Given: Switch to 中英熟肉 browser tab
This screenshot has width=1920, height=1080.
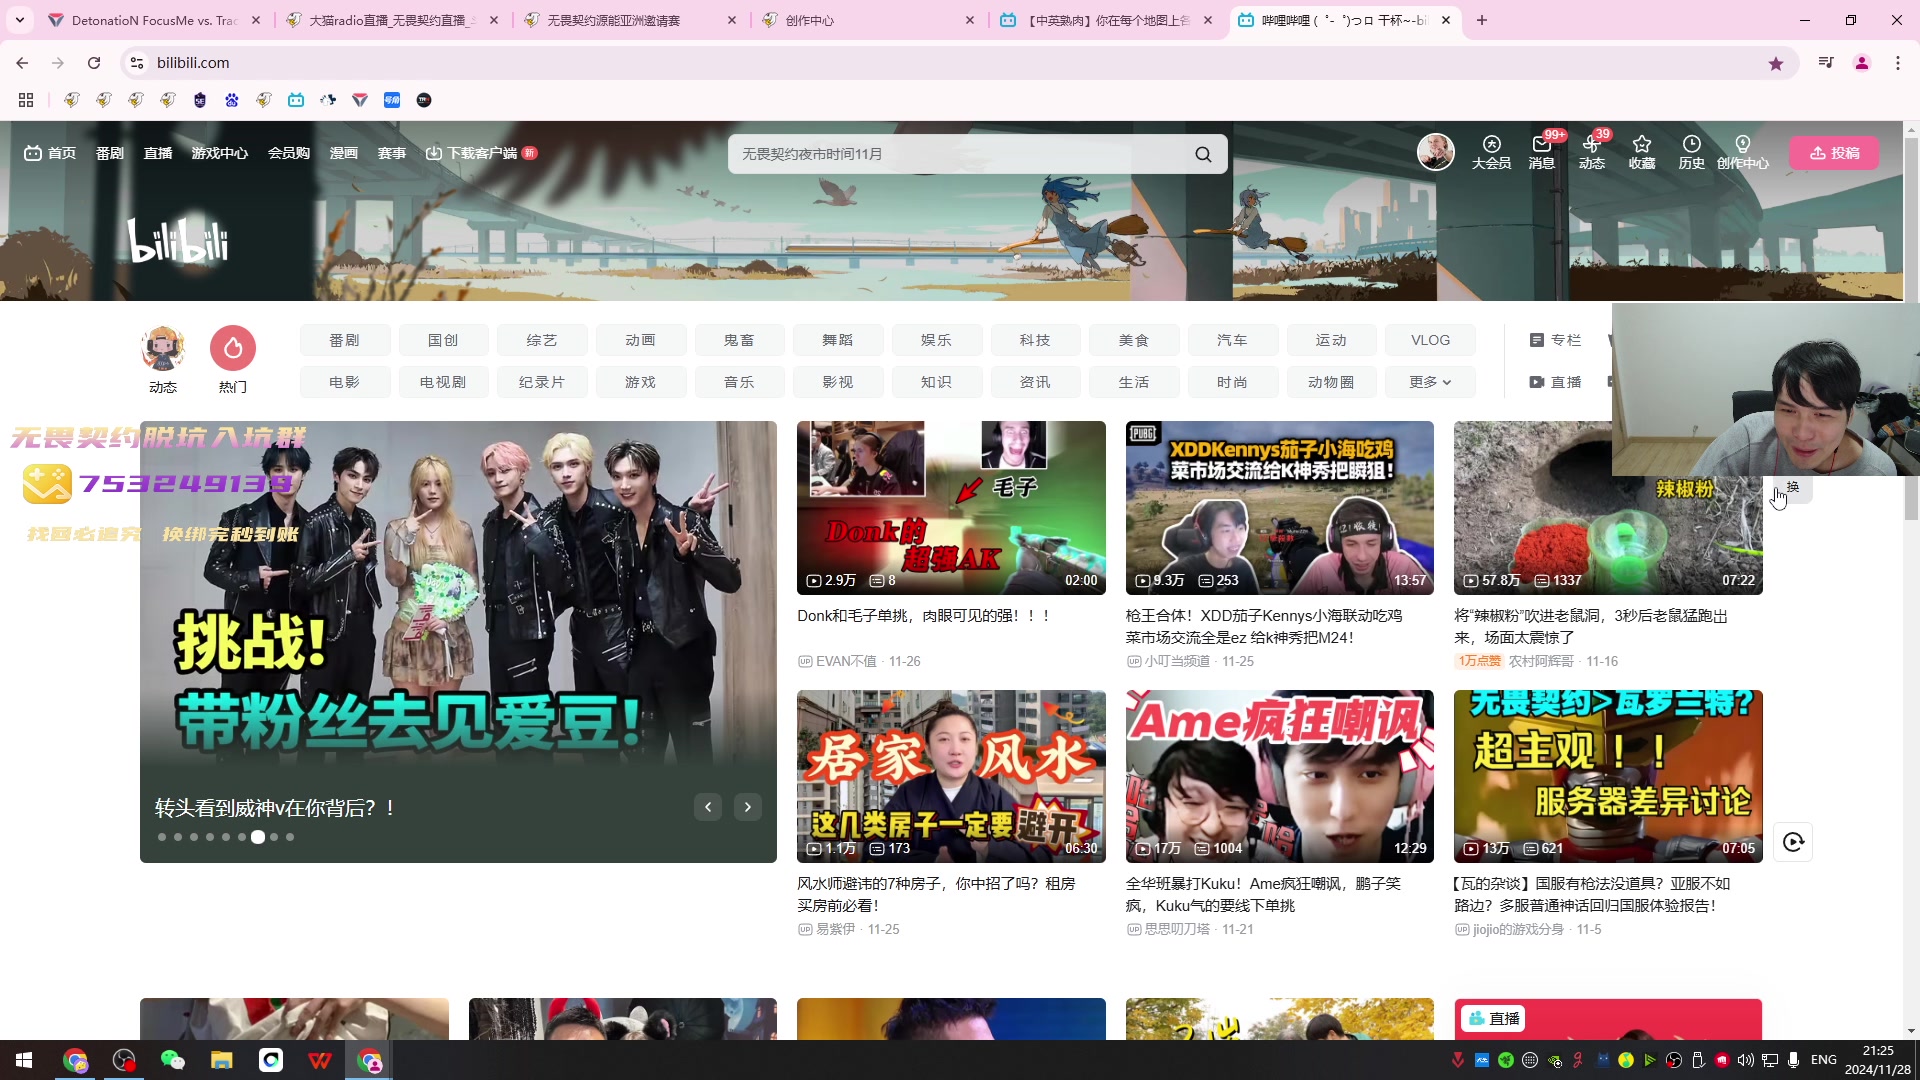Looking at the screenshot, I should coord(1107,20).
